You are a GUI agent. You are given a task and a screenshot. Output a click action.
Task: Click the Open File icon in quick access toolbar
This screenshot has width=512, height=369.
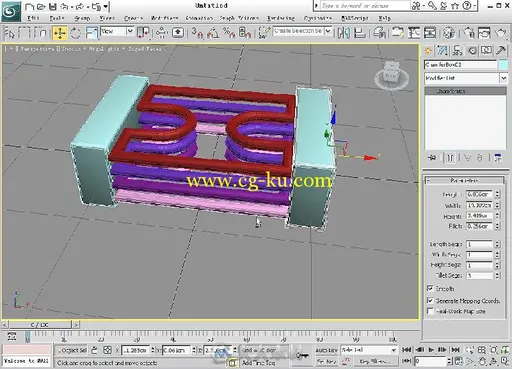pos(41,6)
